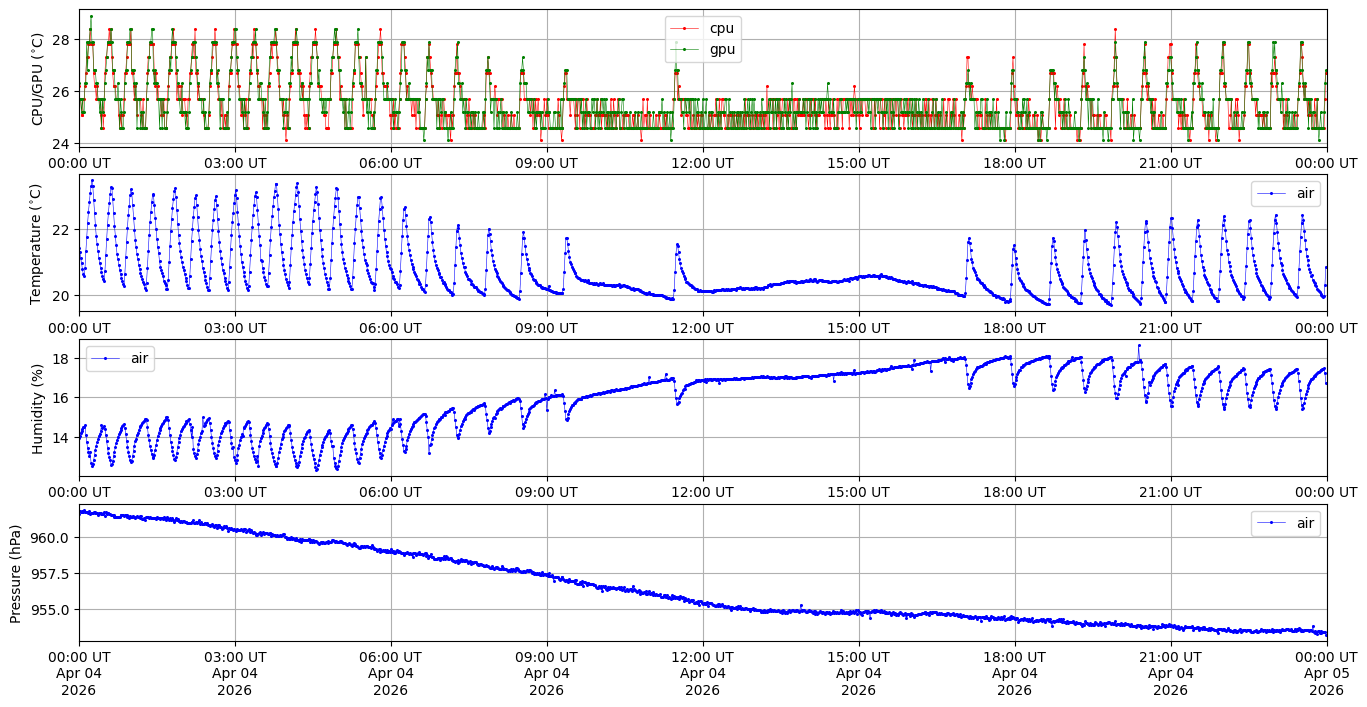This screenshot has width=1367, height=707.
Task: Click the 12:00 UT tick under Pressure plot
Action: [702, 657]
